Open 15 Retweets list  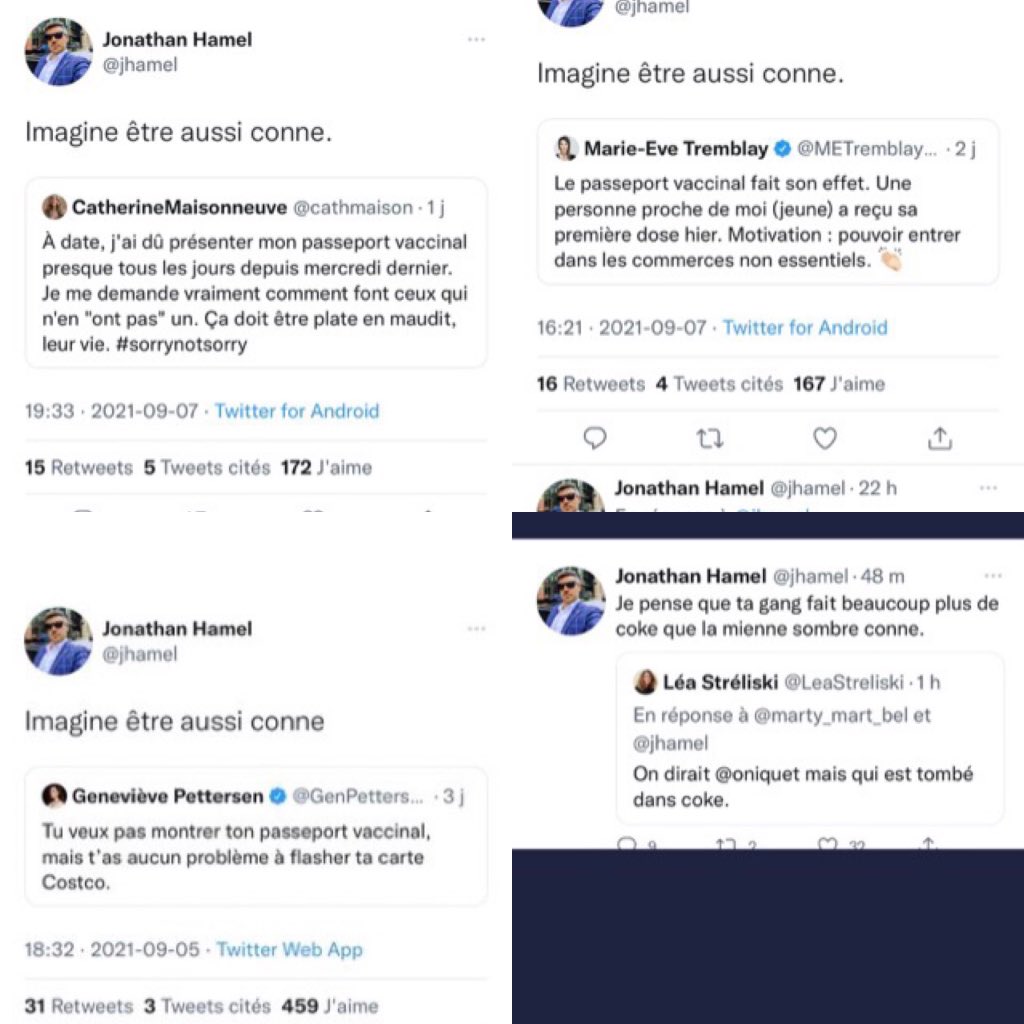pyautogui.click(x=78, y=468)
